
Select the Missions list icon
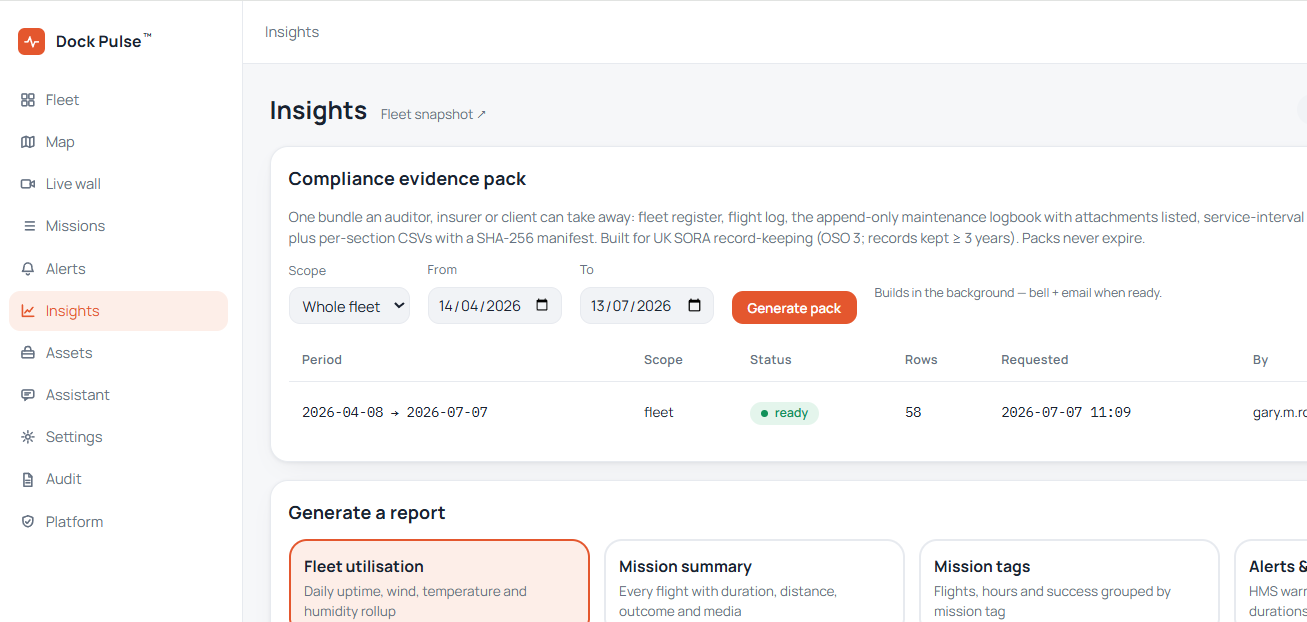coord(28,226)
